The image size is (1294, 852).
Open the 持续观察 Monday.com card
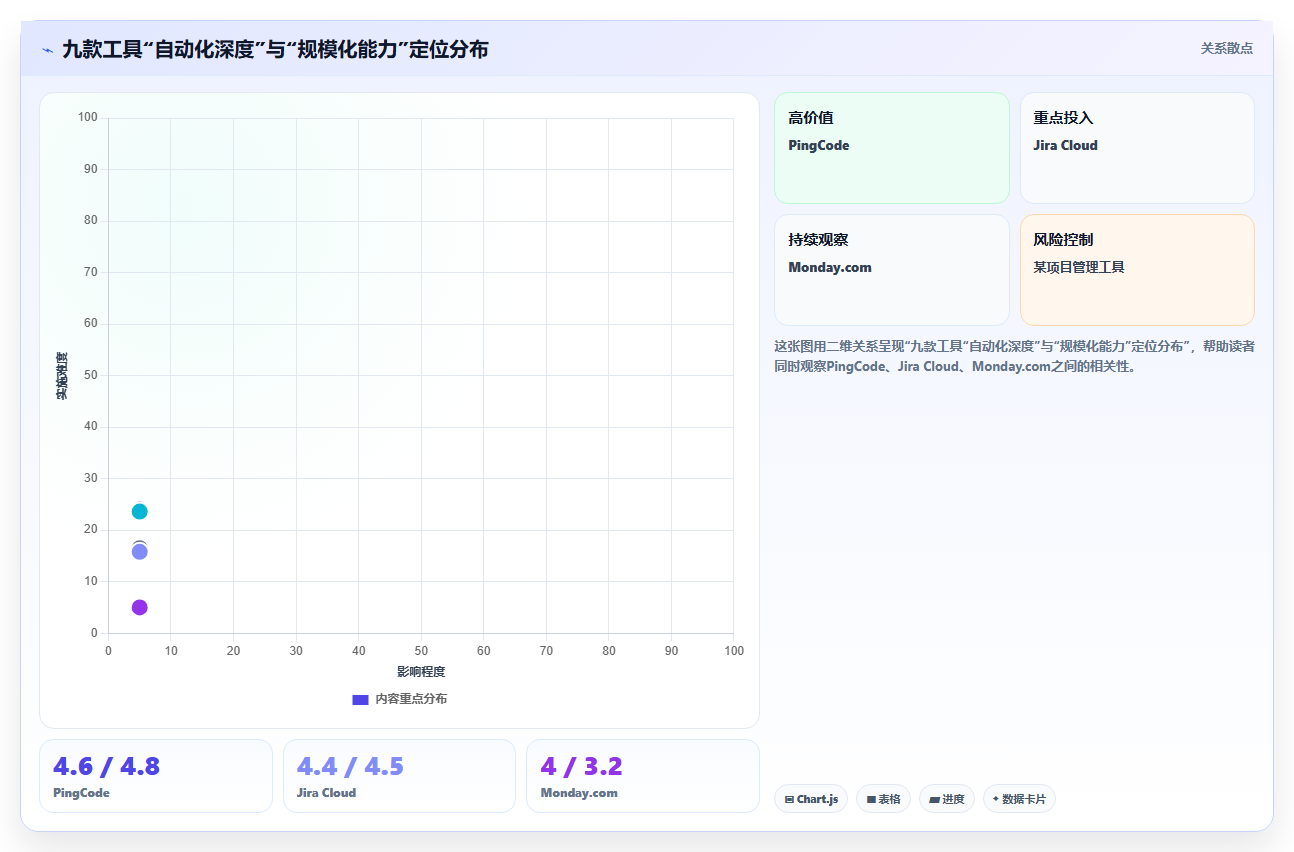pos(891,270)
